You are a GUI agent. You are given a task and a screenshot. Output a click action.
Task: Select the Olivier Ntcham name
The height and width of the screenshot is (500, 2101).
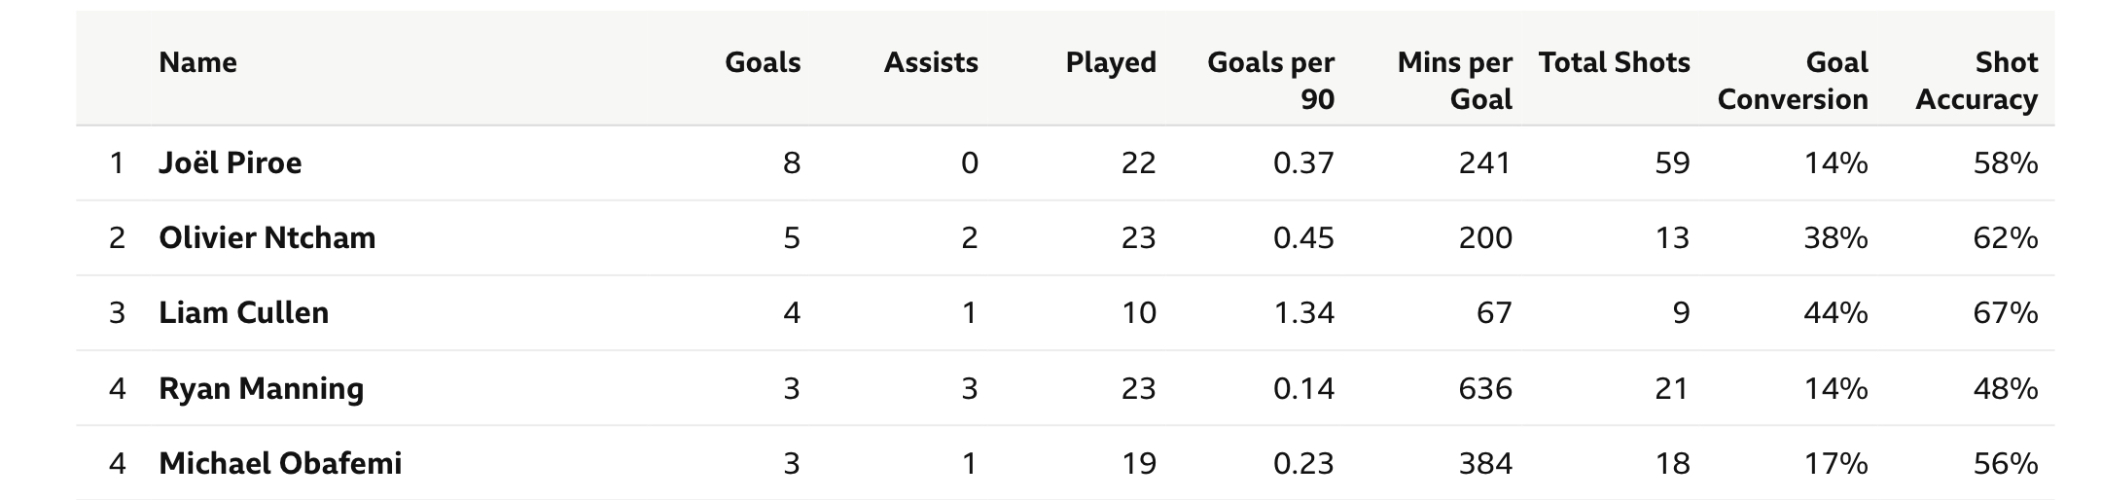tap(267, 238)
